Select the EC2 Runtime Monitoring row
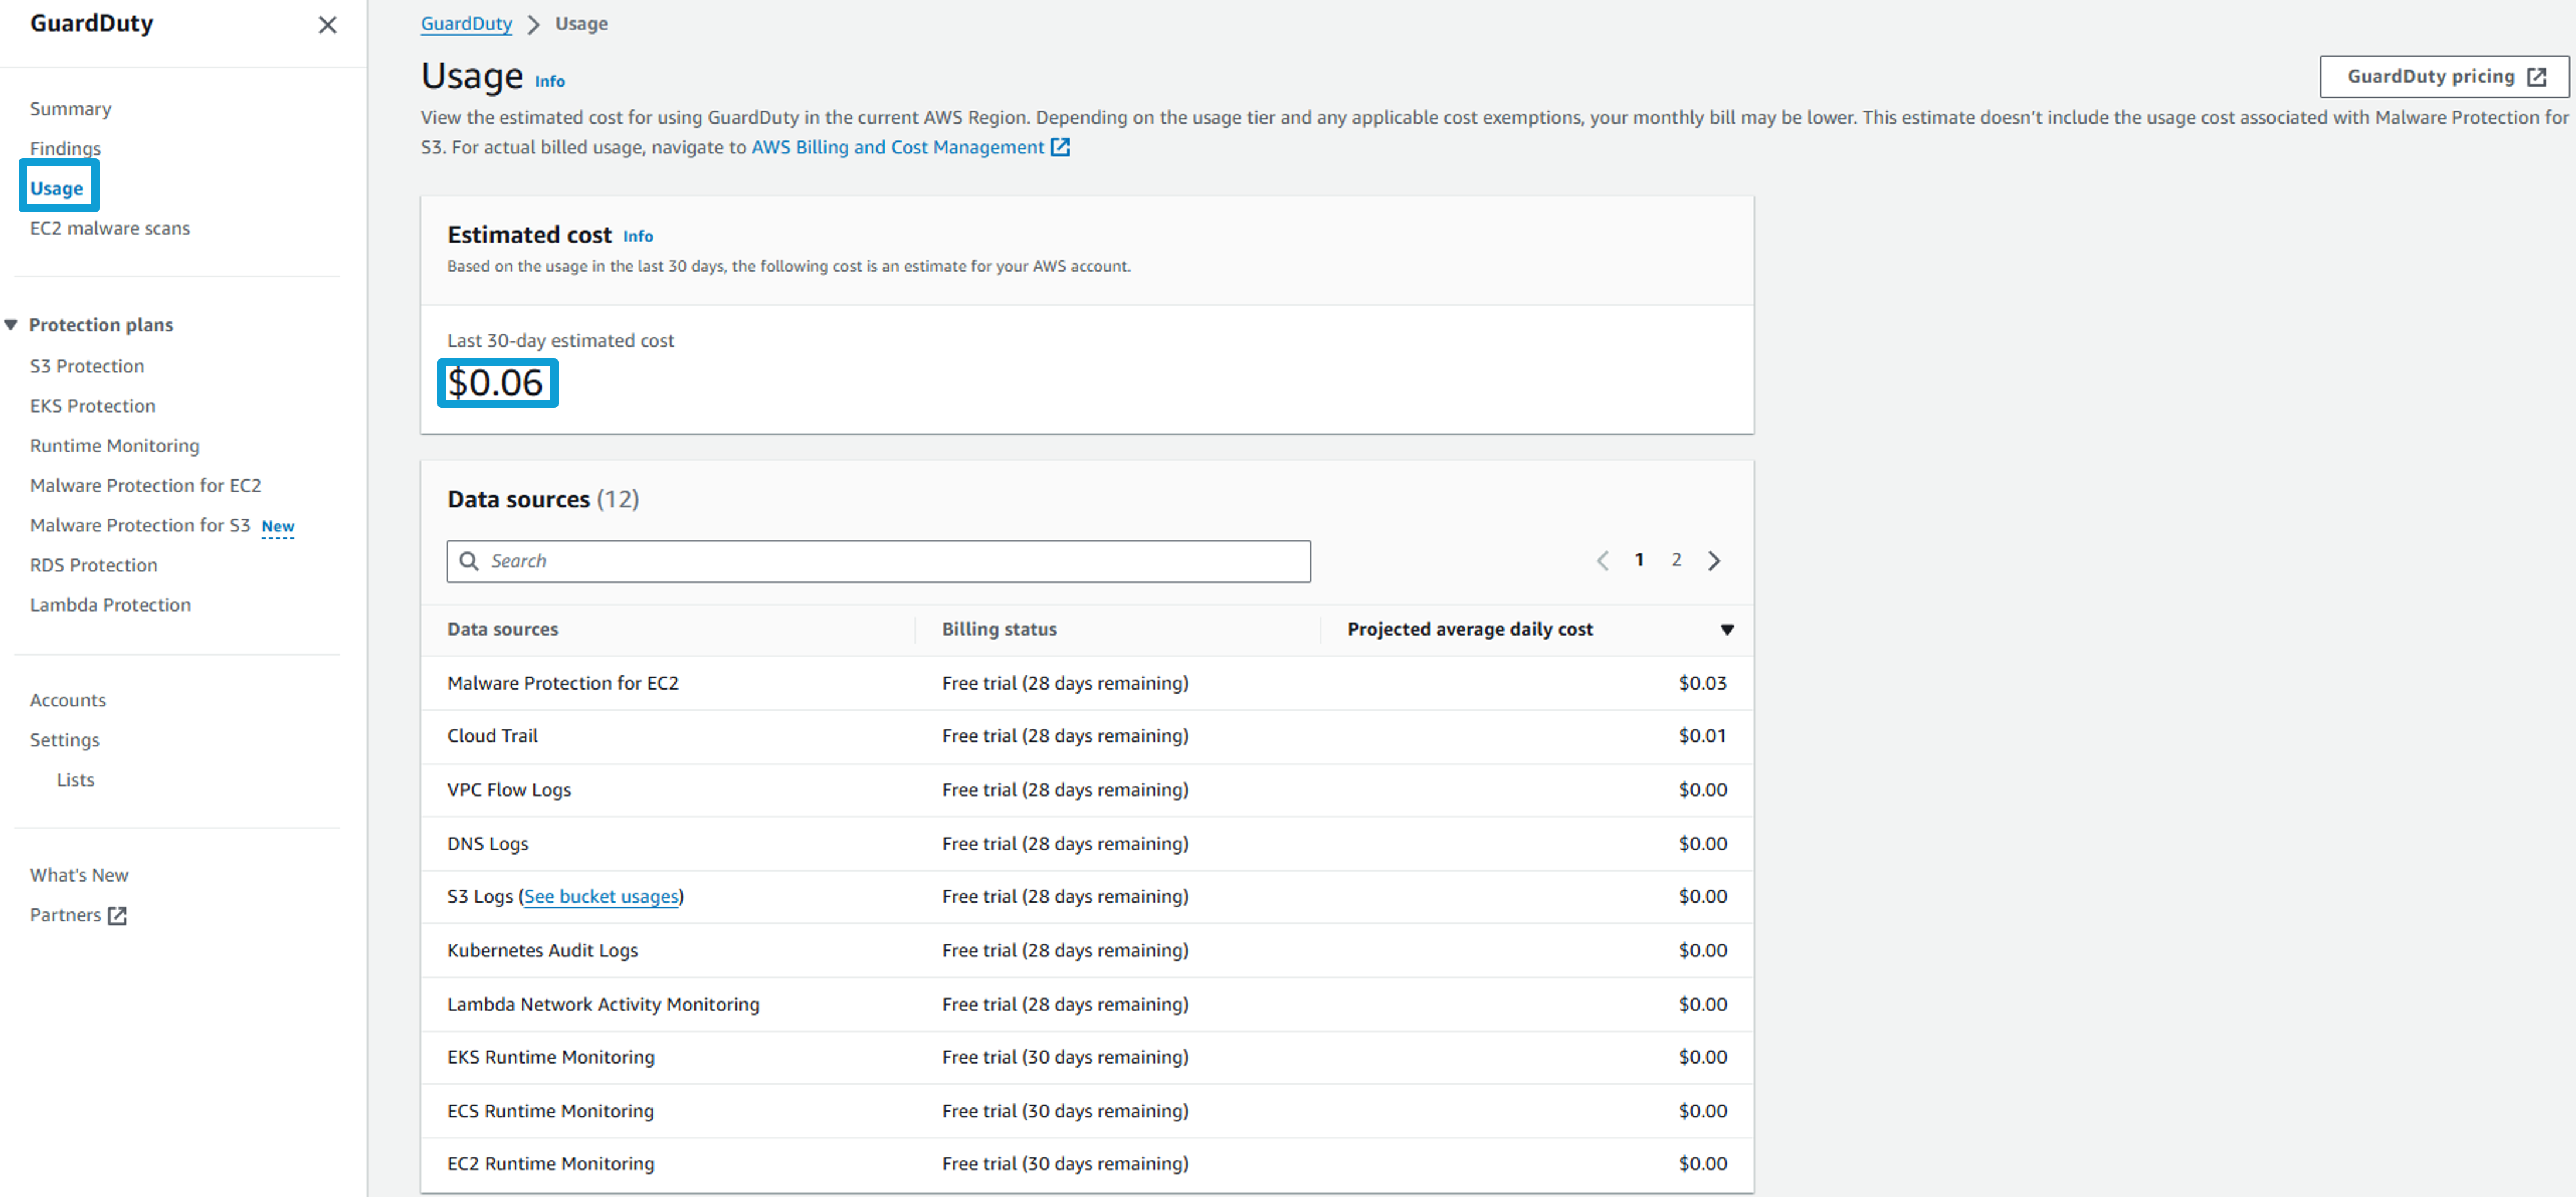This screenshot has height=1197, width=2576. pos(1087,1165)
